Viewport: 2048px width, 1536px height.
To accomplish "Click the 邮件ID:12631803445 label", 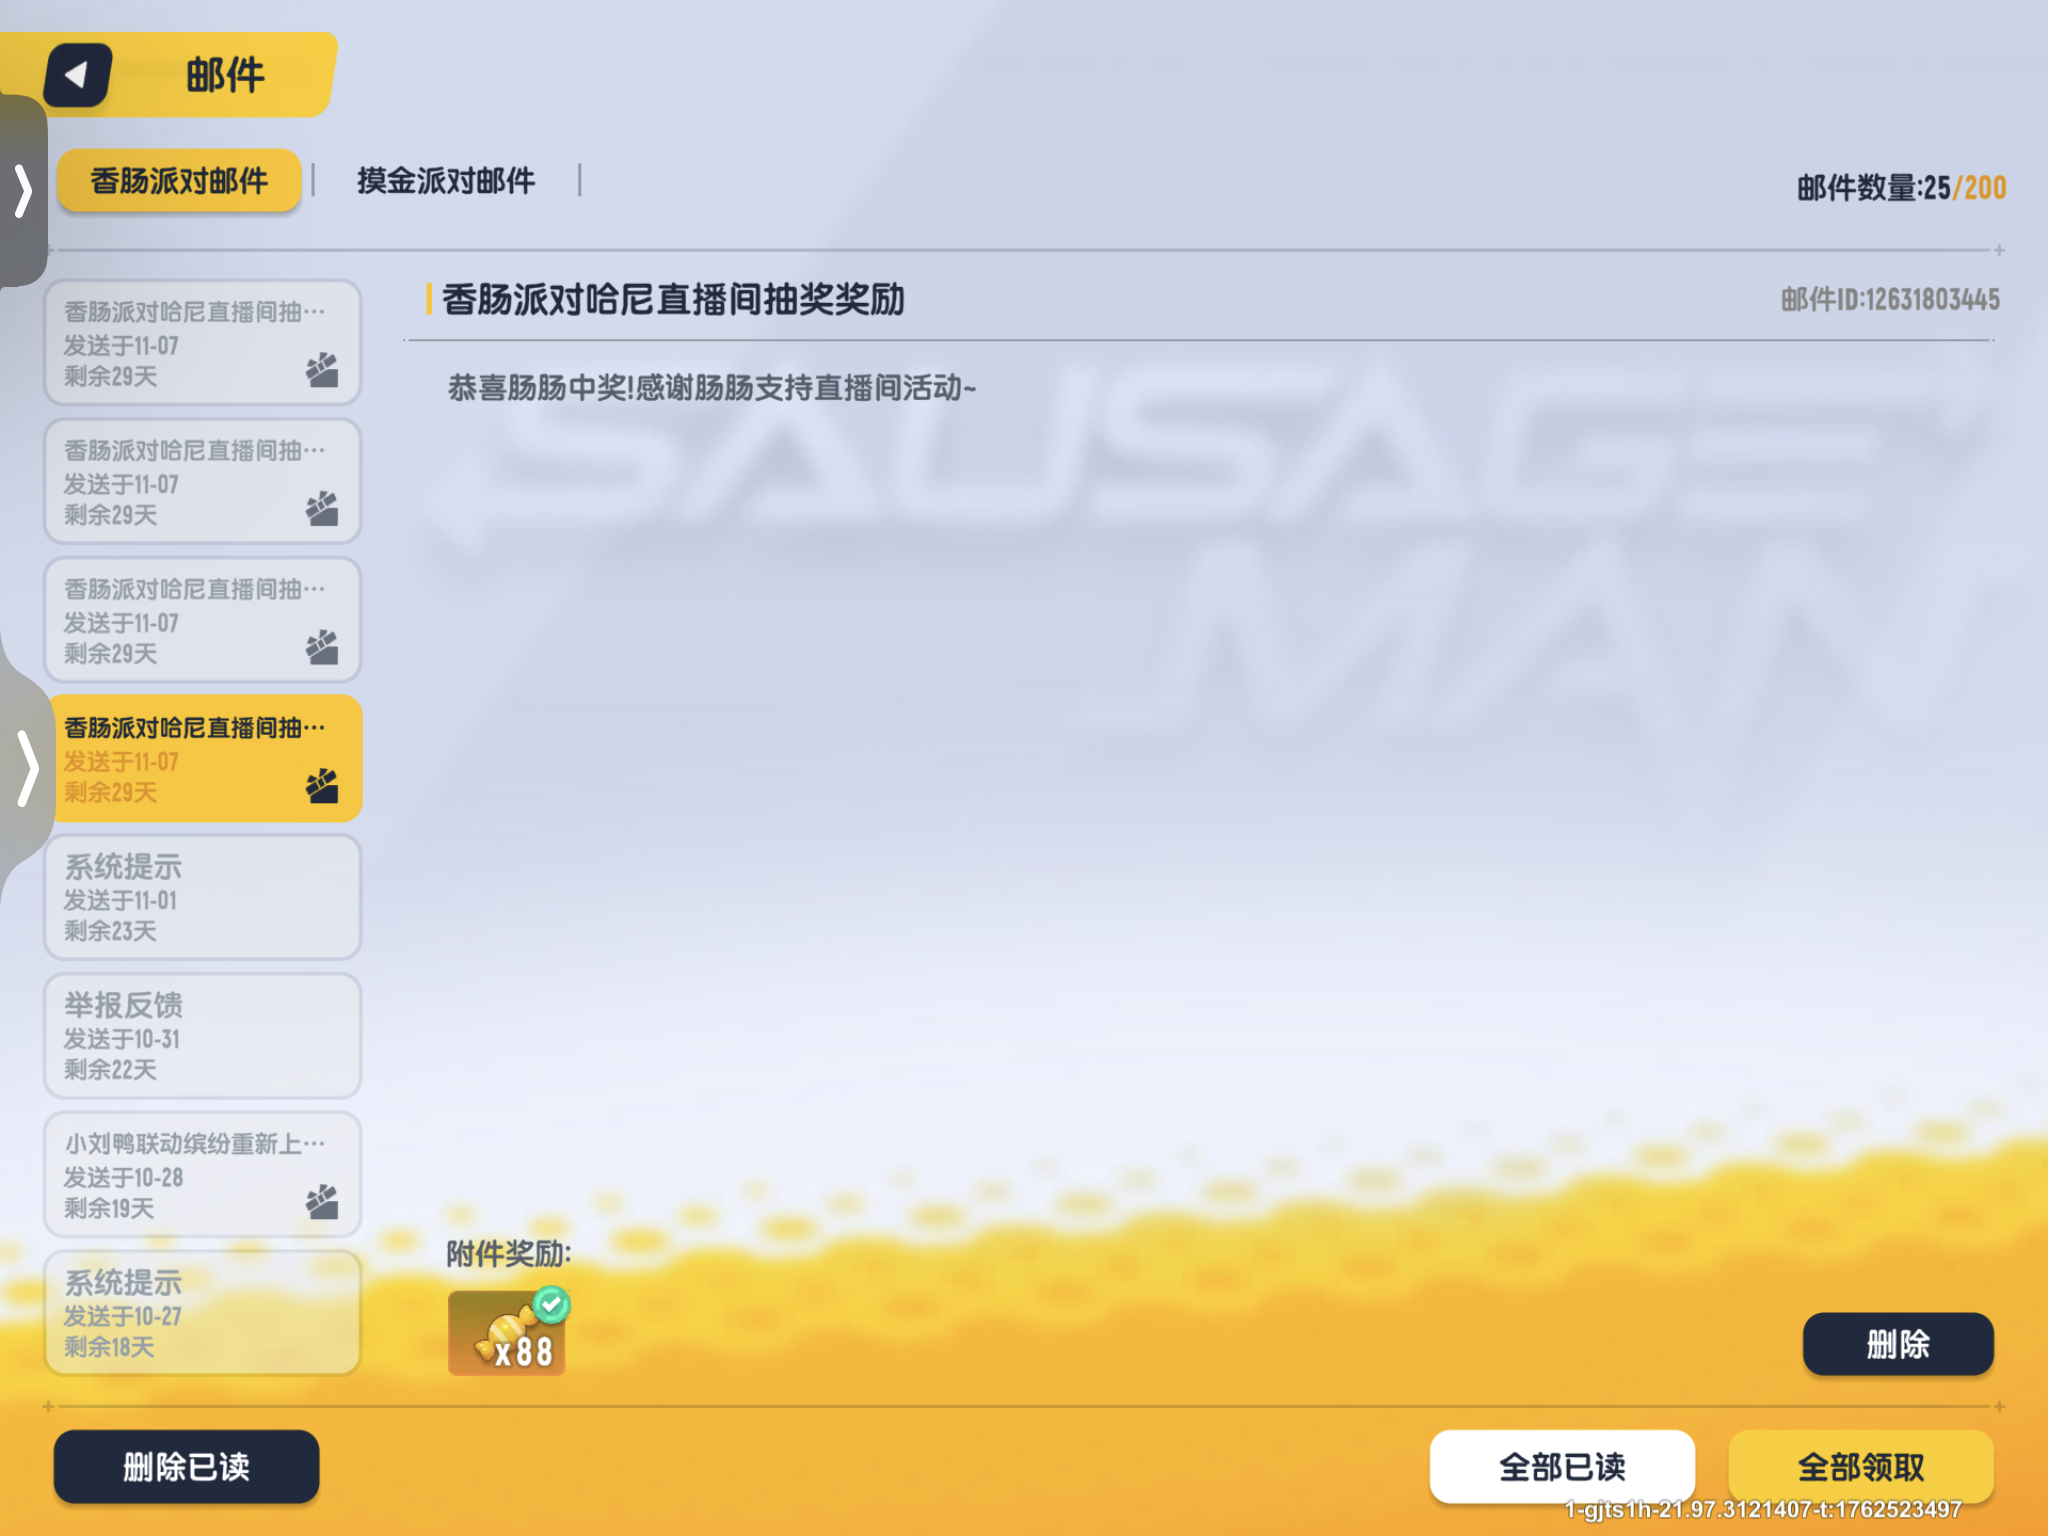I will (1889, 299).
